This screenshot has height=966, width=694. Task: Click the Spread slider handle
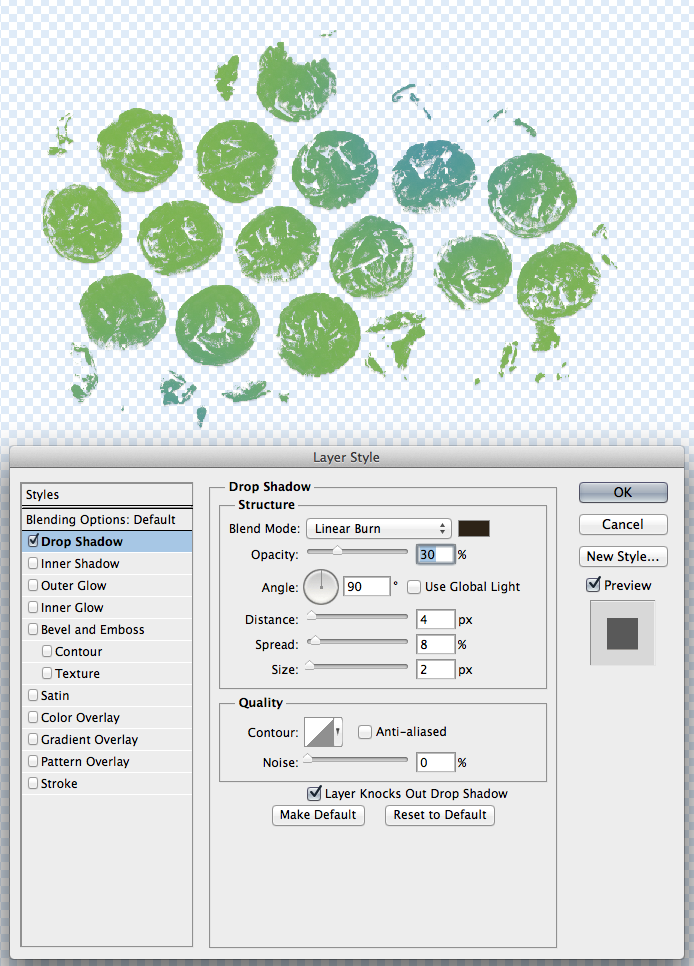tap(314, 641)
